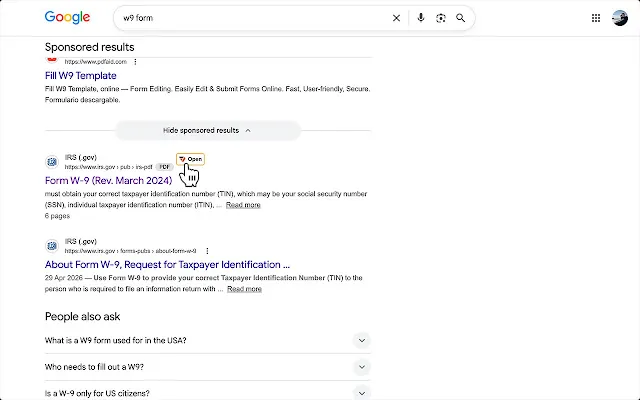Click Read more under Form W-9 PDF snippet
Viewport: 640px width, 400px height.
(243, 205)
